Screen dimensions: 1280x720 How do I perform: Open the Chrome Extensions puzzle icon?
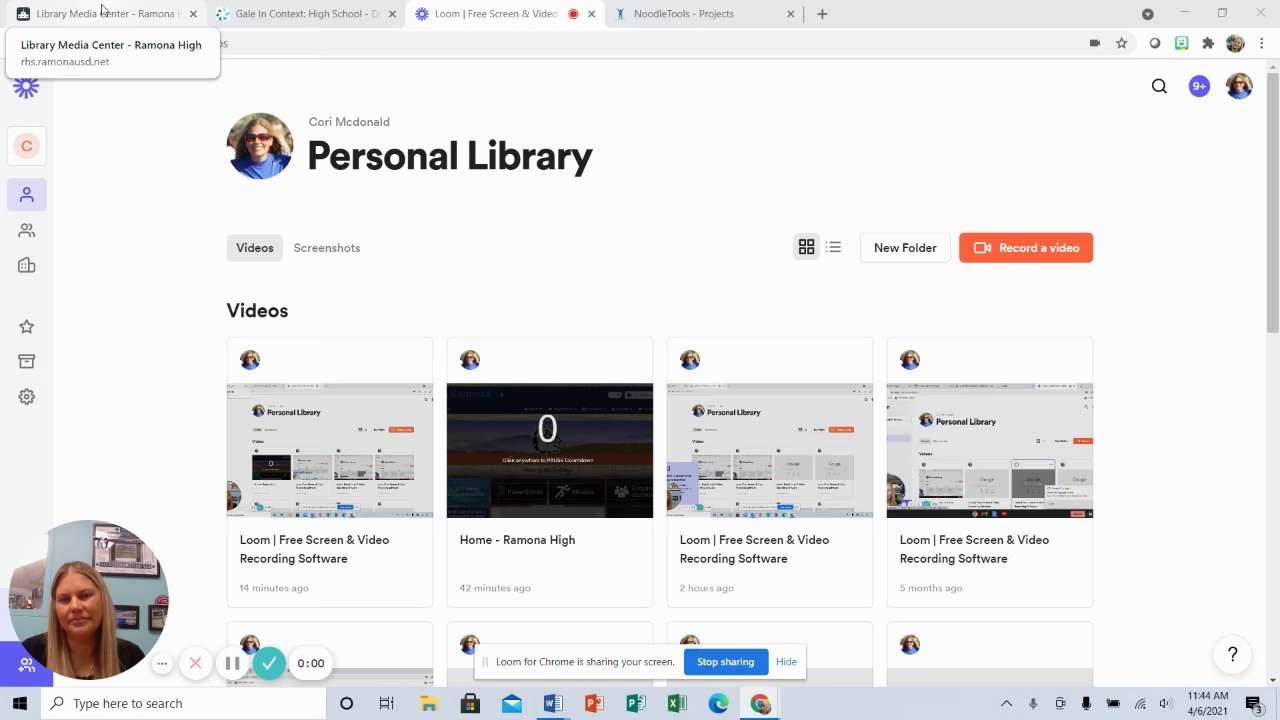[1208, 43]
